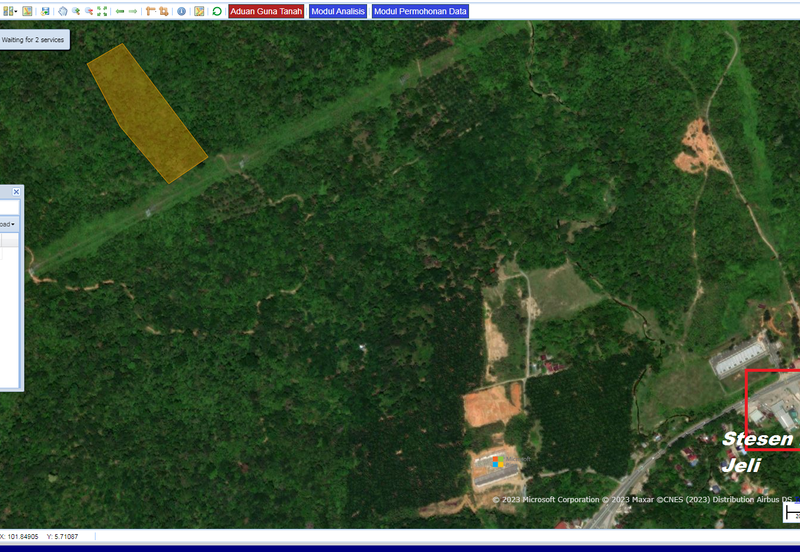Select the yellow highlighted polygon on map
The image size is (800, 552).
[147, 115]
